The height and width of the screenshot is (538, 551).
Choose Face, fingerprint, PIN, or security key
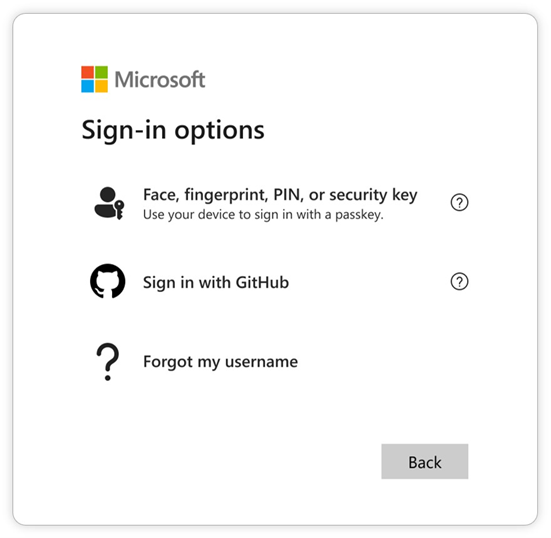tap(279, 203)
